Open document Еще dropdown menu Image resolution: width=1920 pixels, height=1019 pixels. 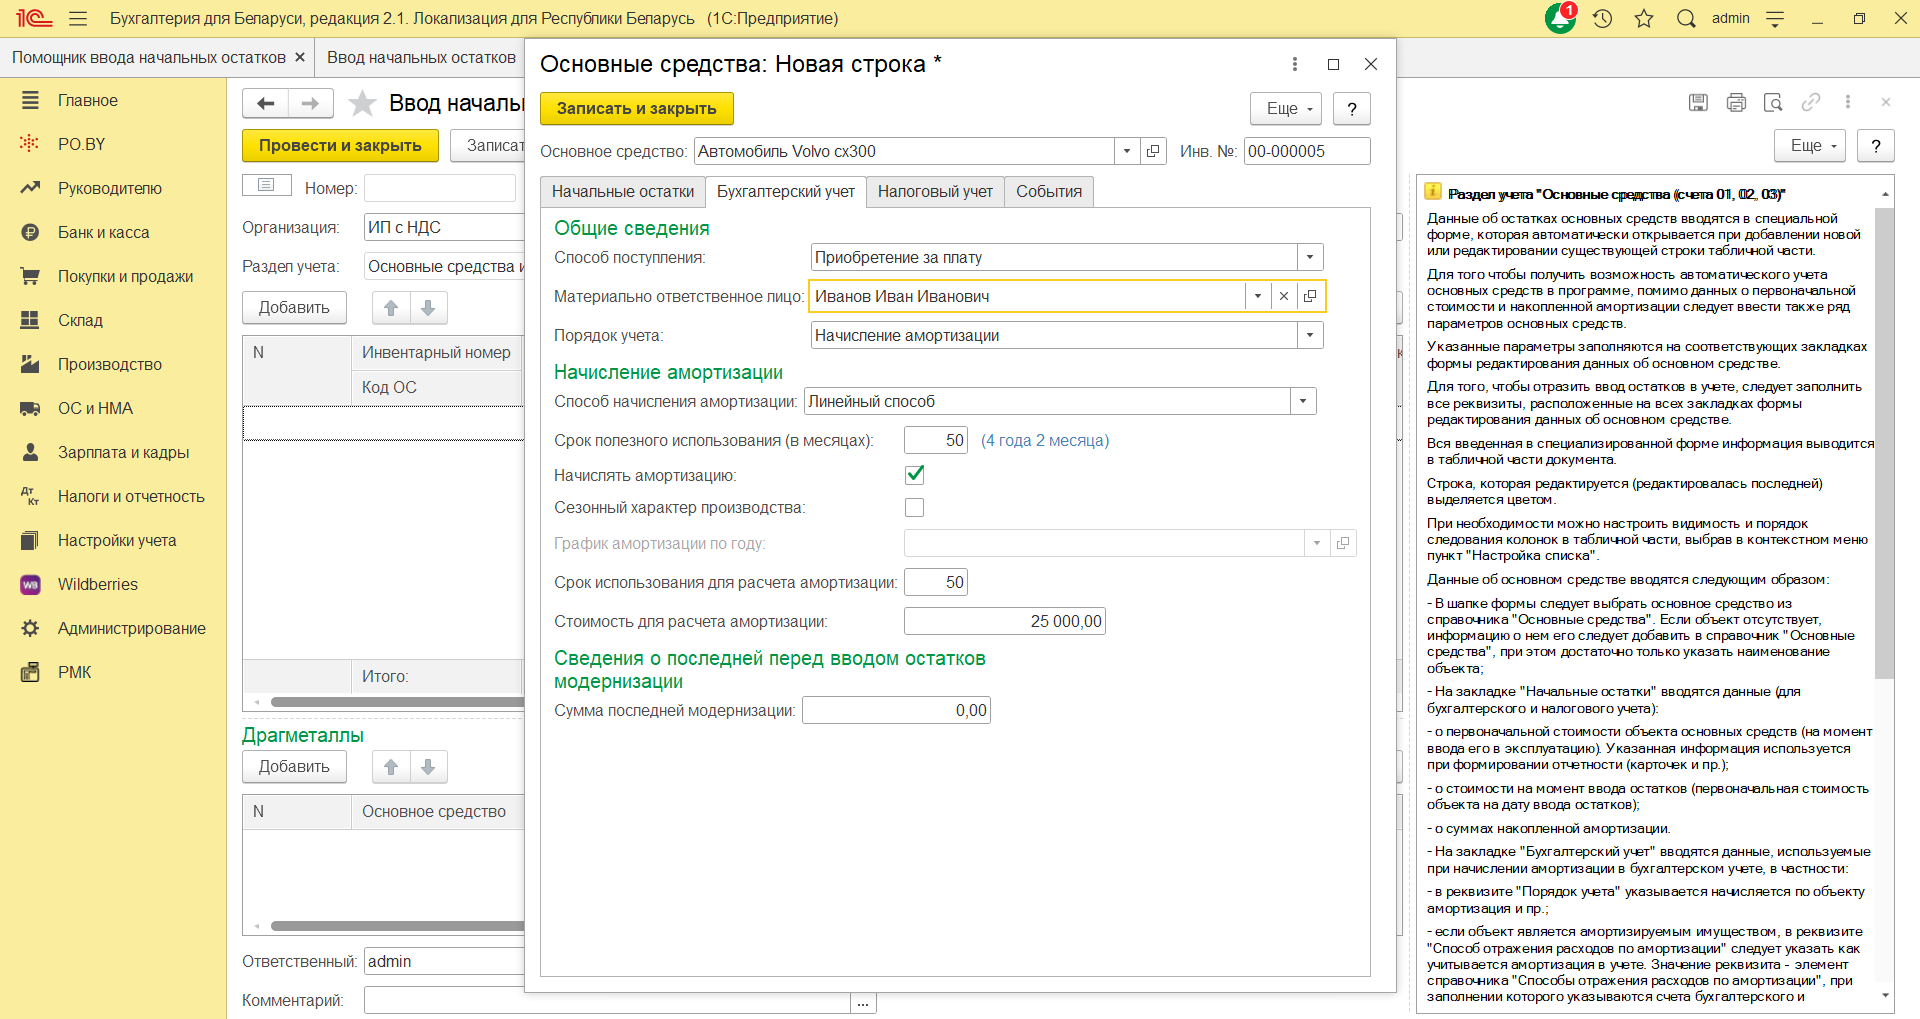pos(1810,145)
